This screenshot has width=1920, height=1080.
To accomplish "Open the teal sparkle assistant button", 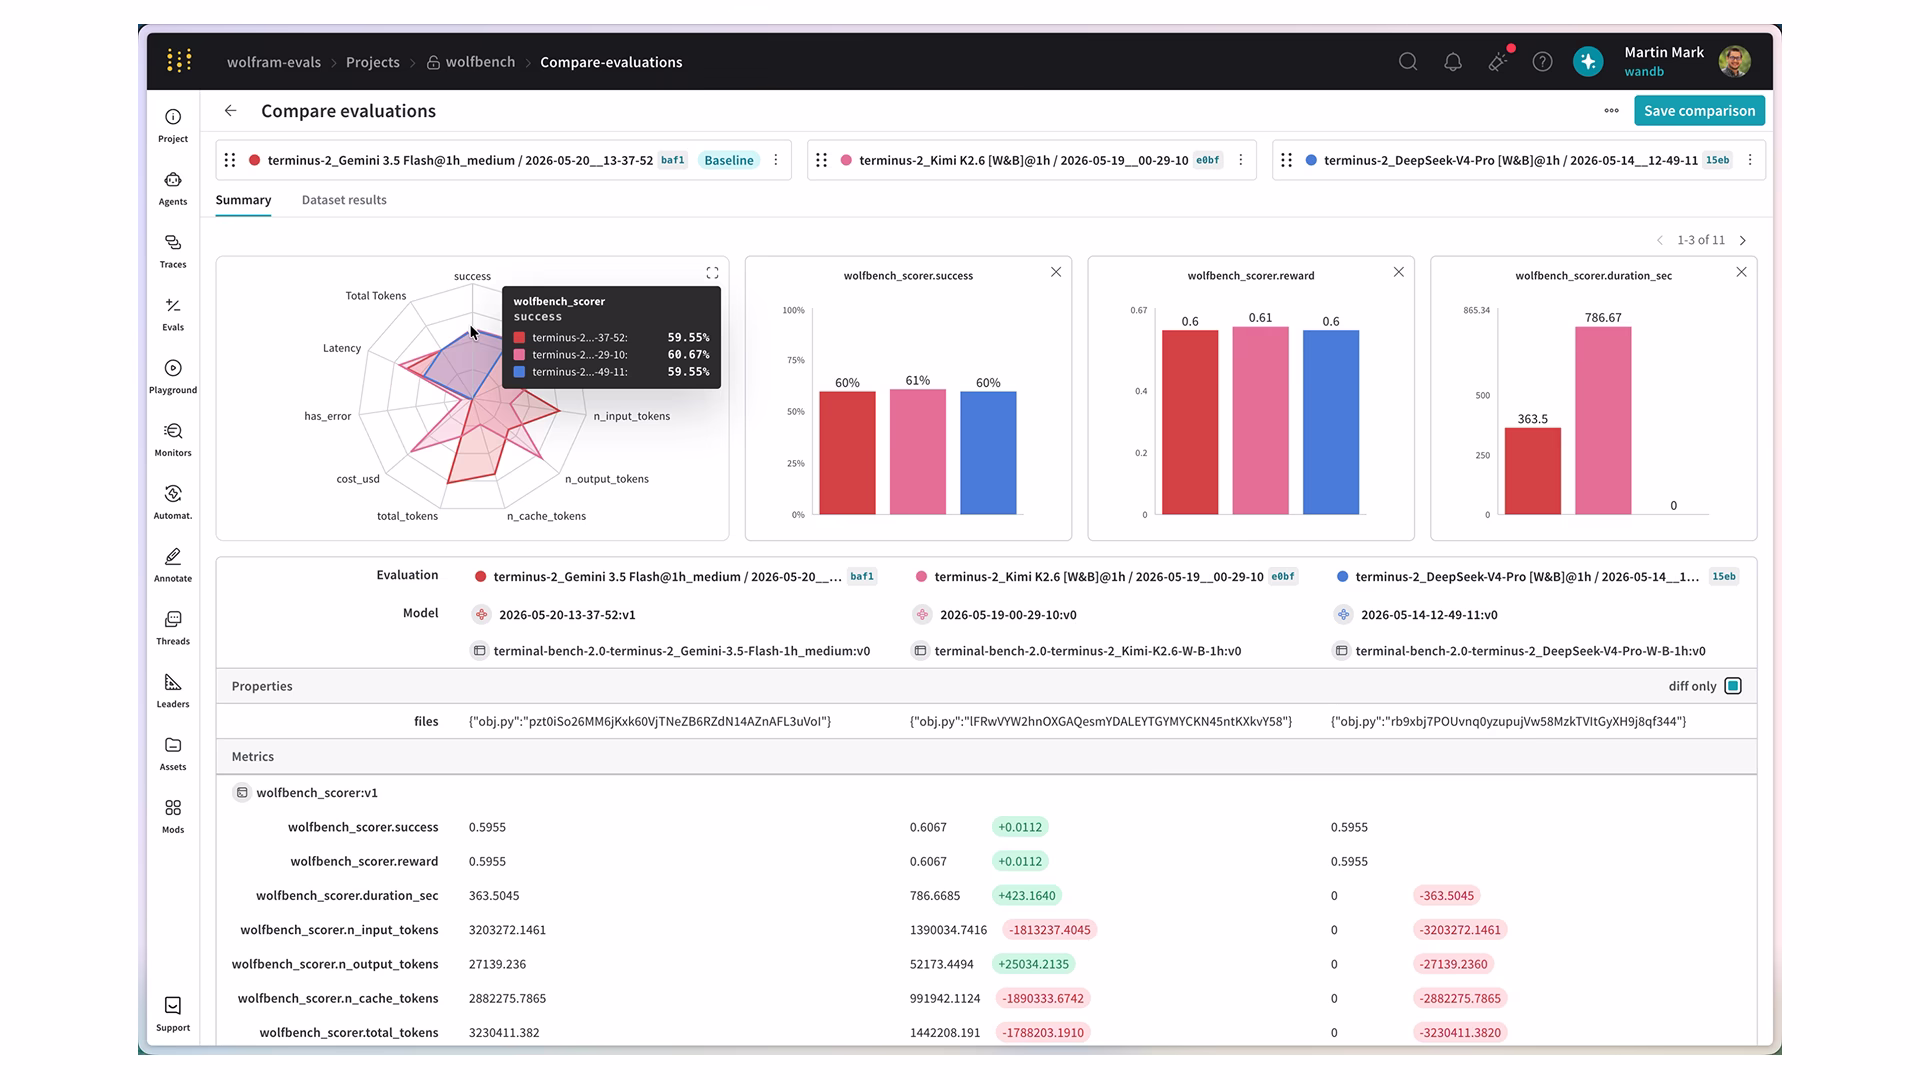I will click(x=1588, y=62).
